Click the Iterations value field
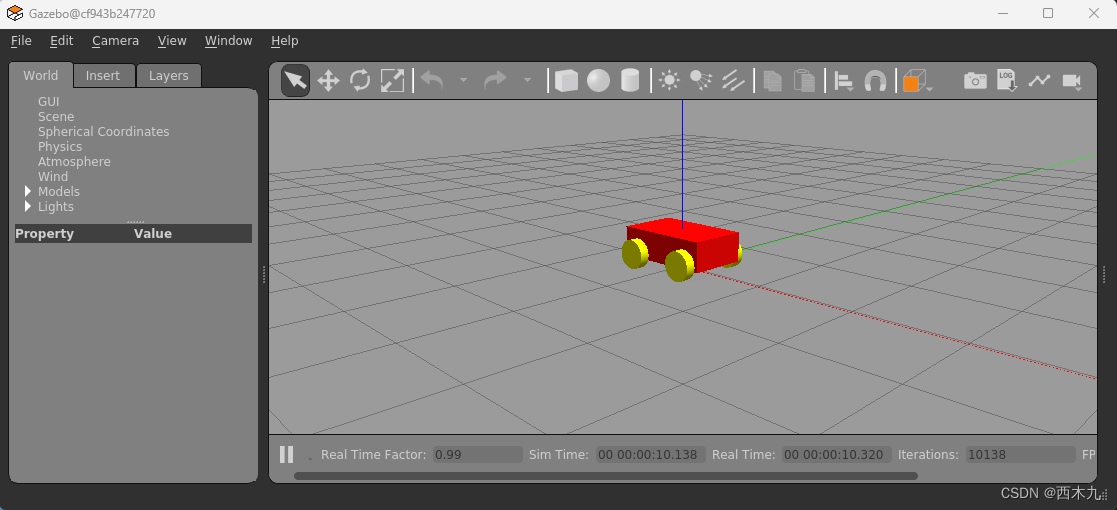Image resolution: width=1117 pixels, height=510 pixels. [x=1020, y=454]
